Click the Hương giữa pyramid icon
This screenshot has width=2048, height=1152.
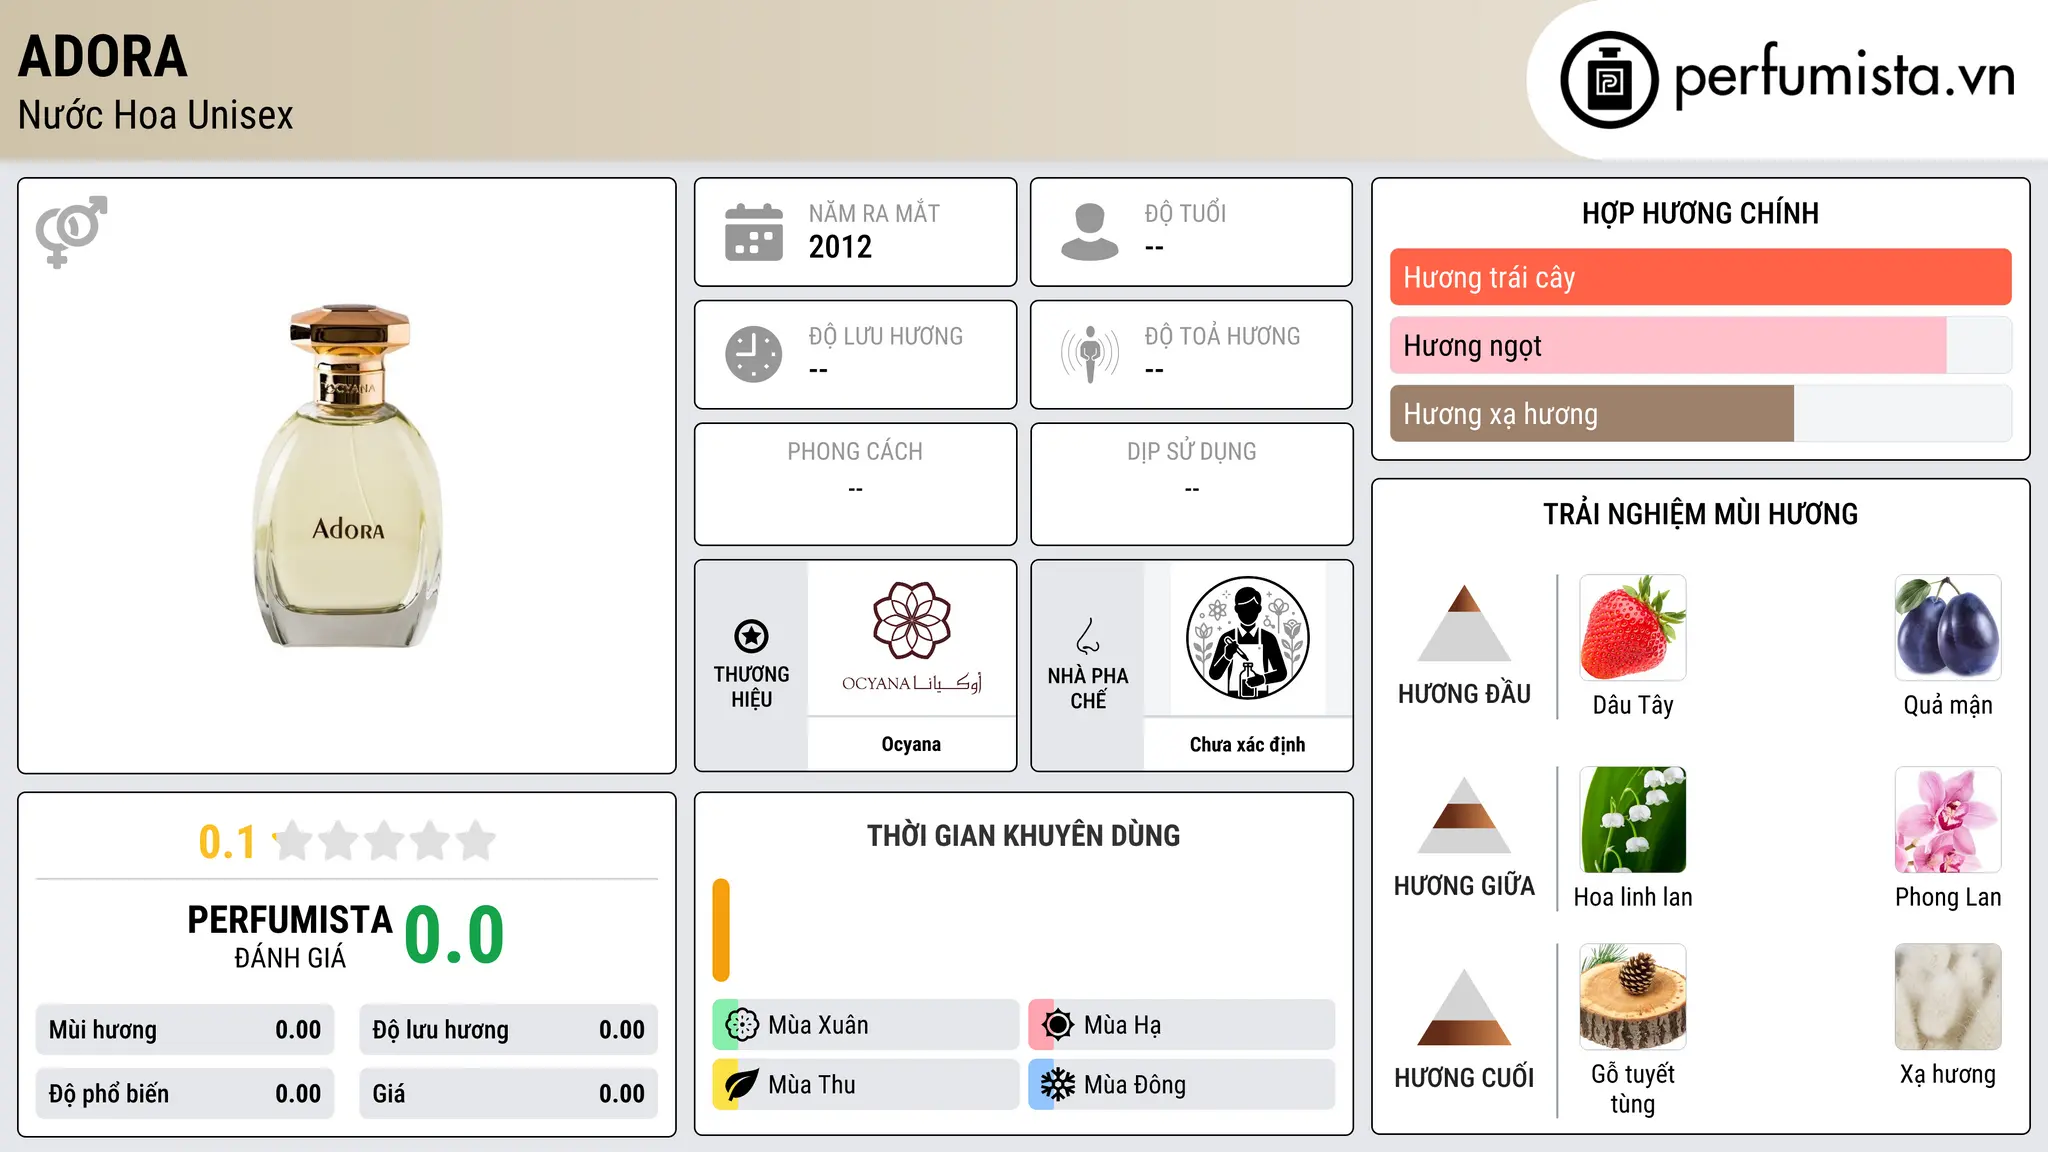[x=1464, y=815]
